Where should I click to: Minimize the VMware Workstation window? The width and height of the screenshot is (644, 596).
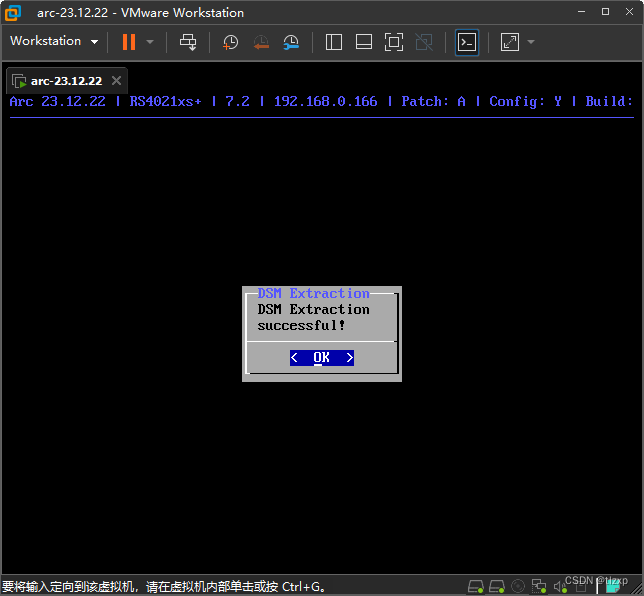[582, 12]
